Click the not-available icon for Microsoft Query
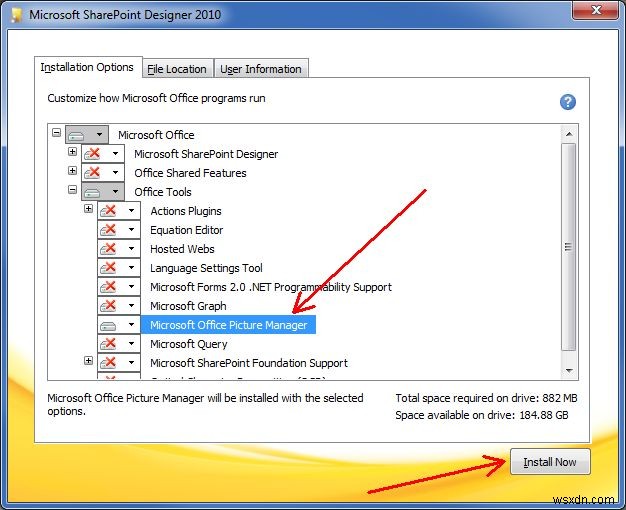Viewport: 626px width, 510px height. pyautogui.click(x=108, y=344)
